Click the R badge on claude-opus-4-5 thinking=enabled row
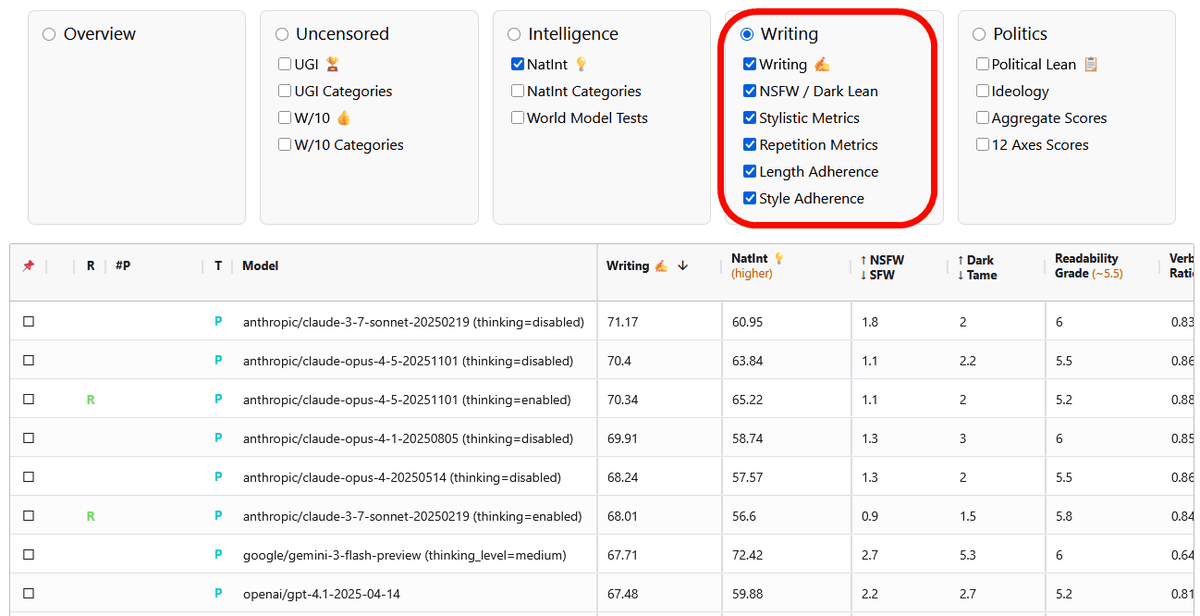Image resolution: width=1200 pixels, height=616 pixels. (91, 400)
